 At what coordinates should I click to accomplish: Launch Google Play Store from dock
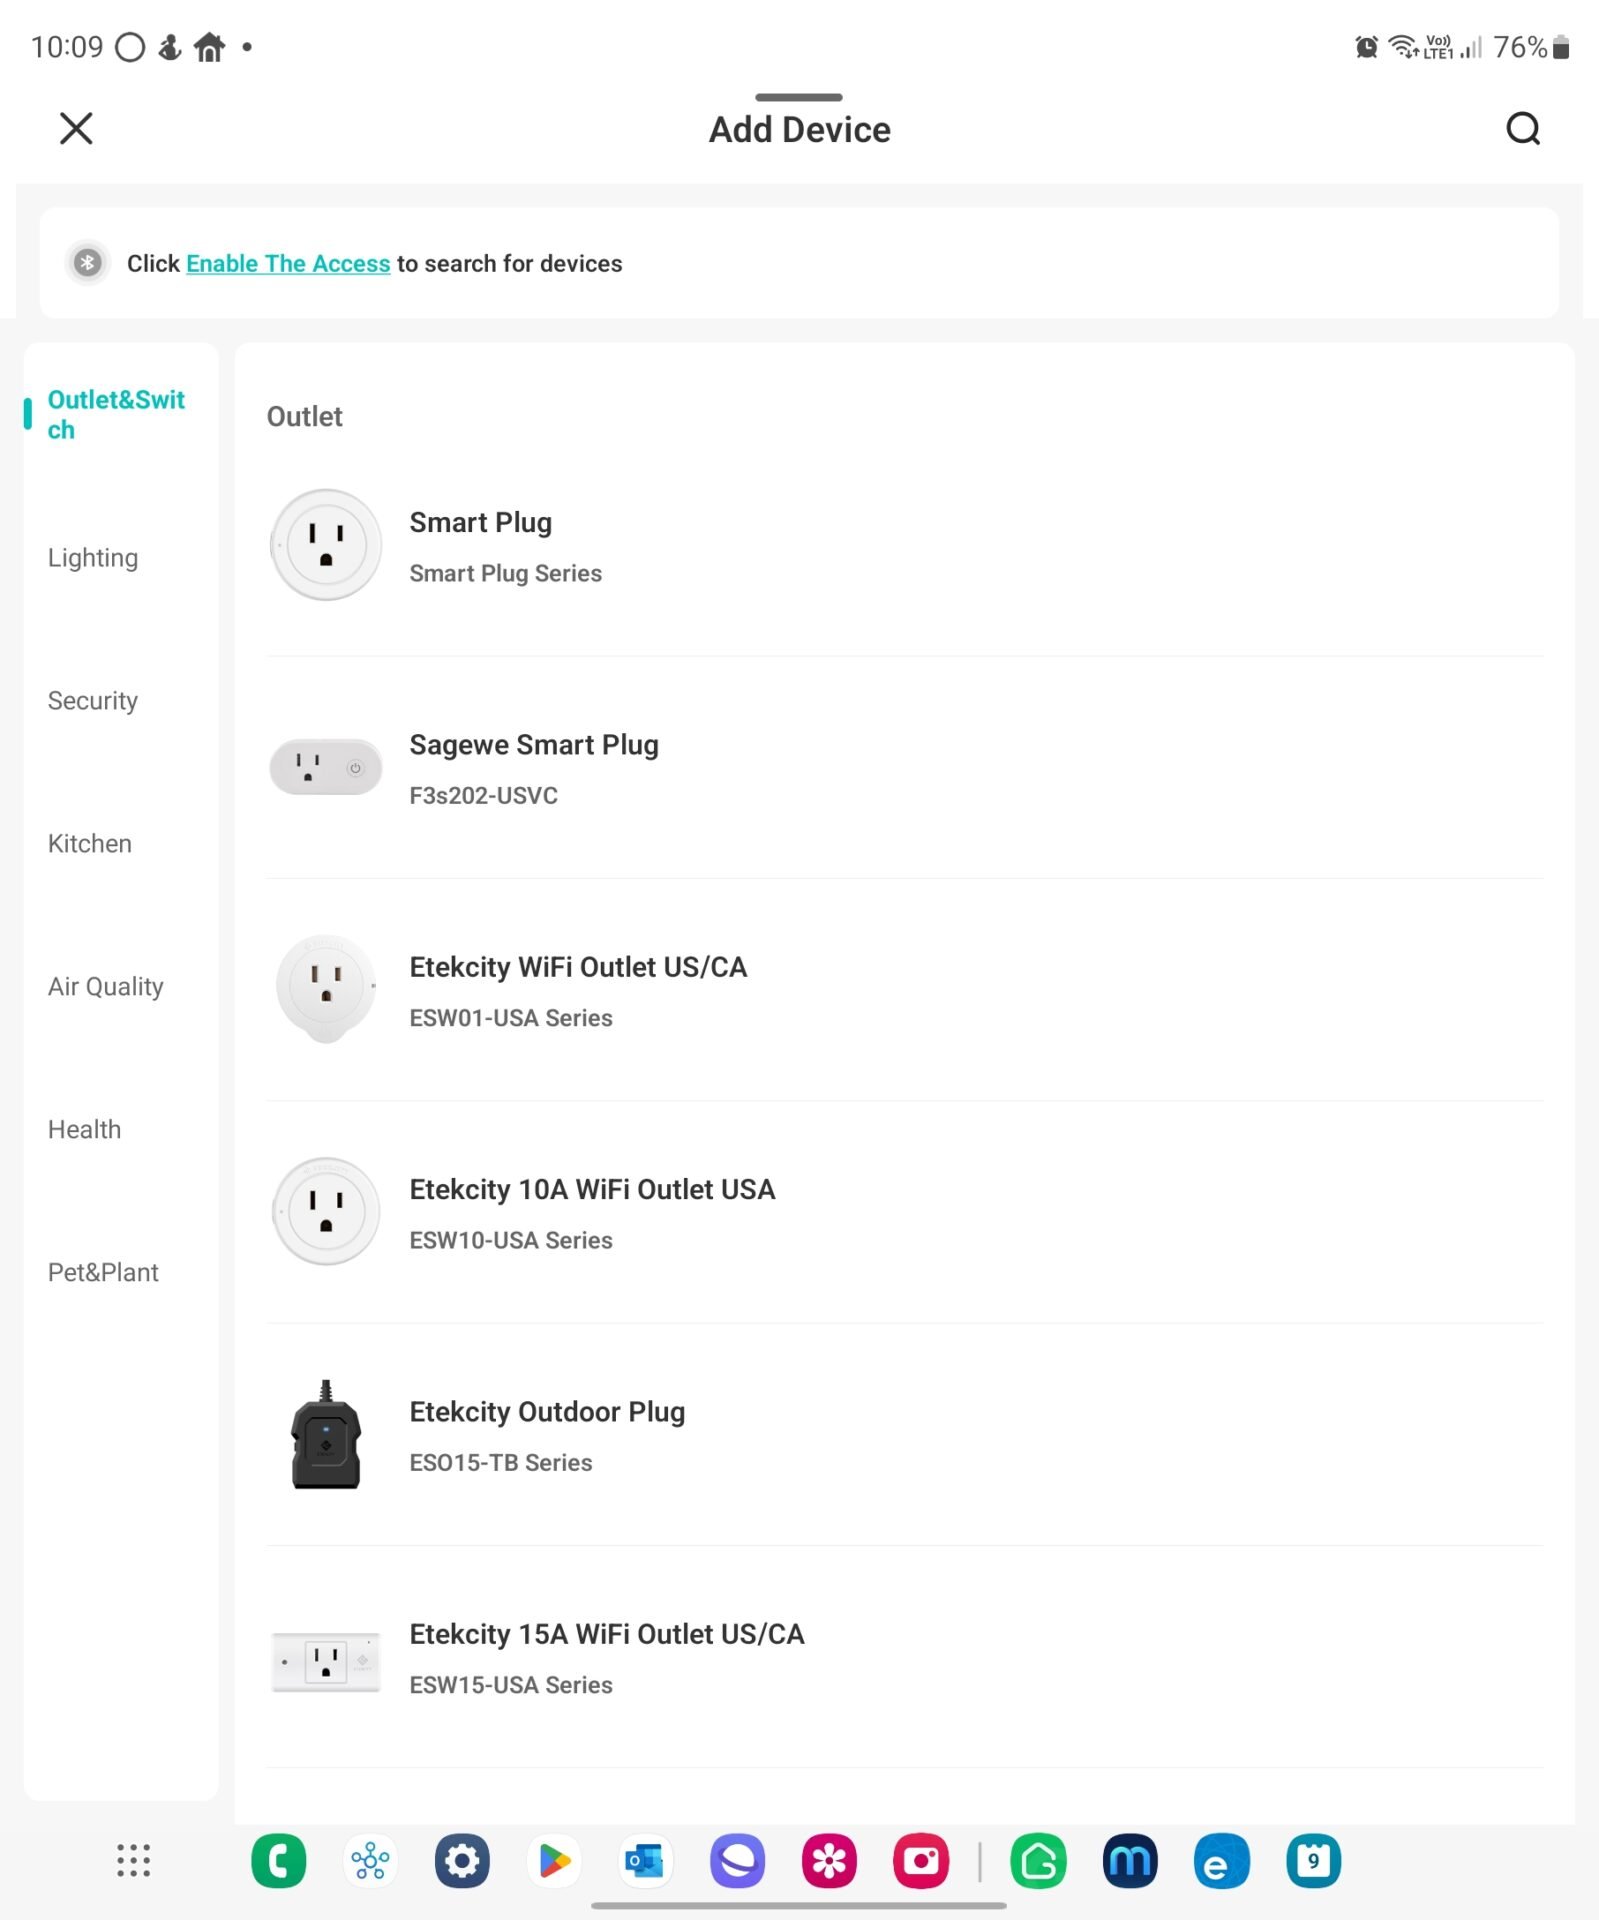tap(554, 1861)
